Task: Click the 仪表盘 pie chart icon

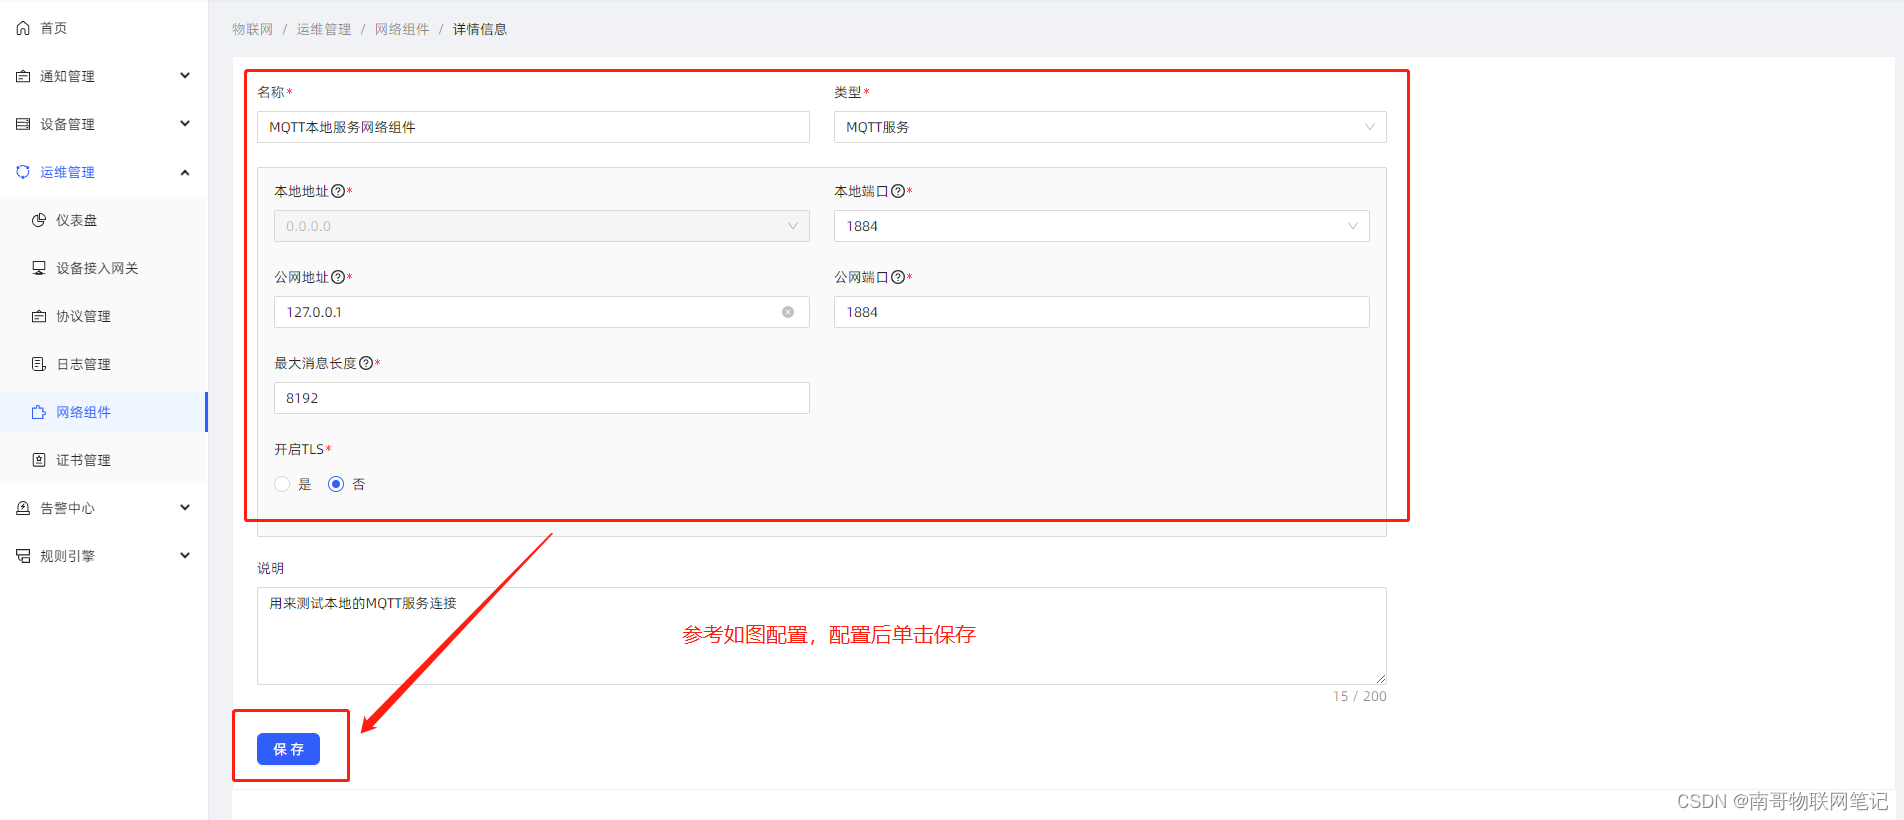Action: coord(39,220)
